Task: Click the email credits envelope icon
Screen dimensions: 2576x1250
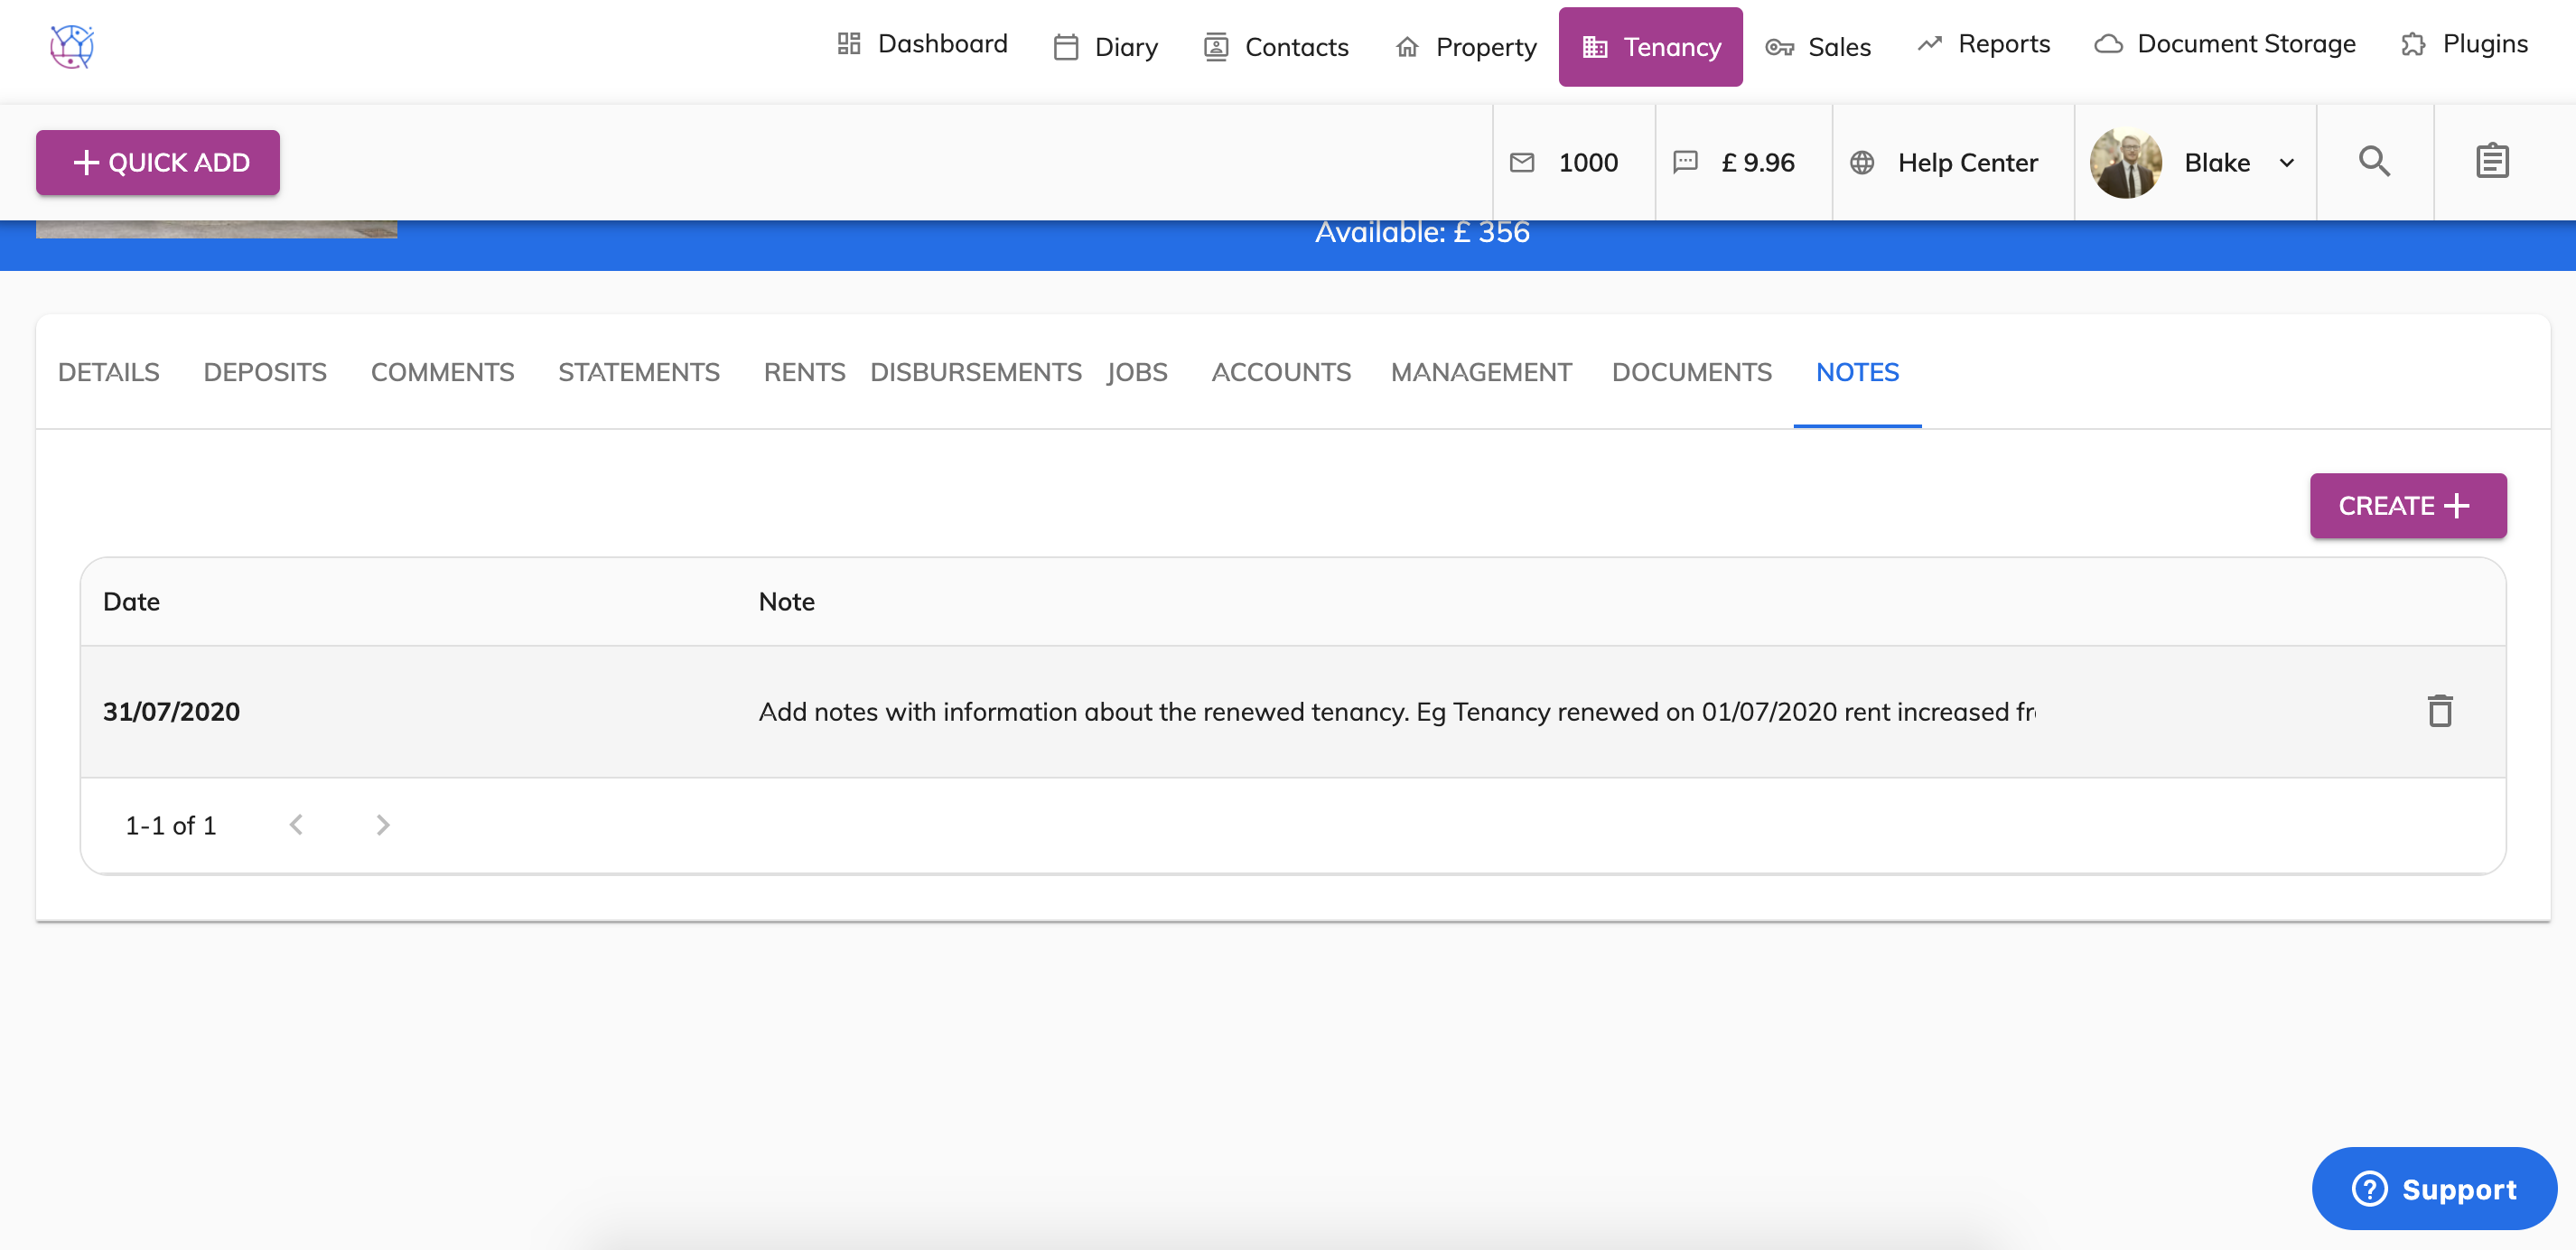Action: [1522, 162]
